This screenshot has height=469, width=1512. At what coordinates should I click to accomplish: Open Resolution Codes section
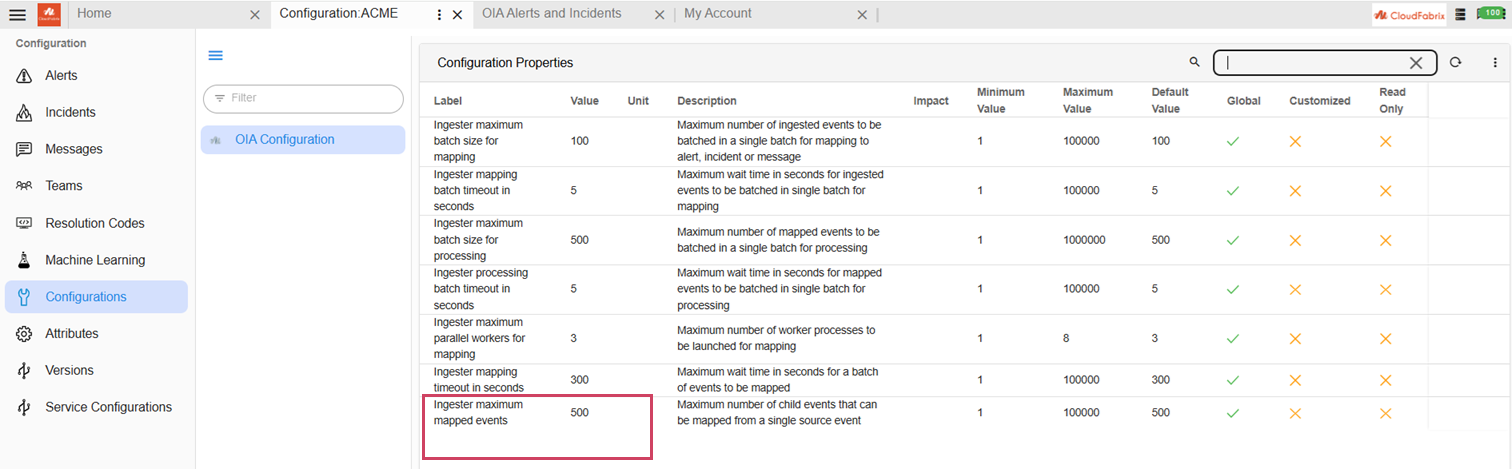[x=95, y=223]
